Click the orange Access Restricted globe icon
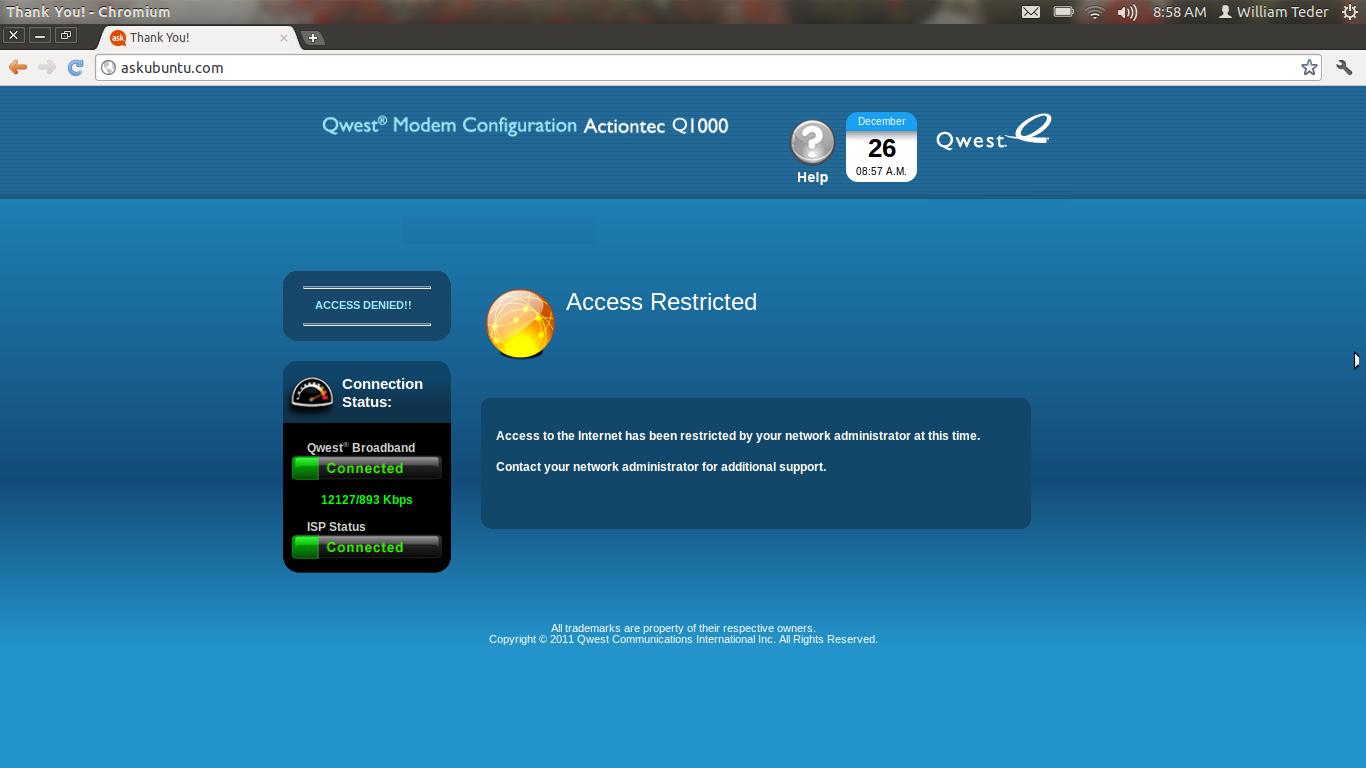The width and height of the screenshot is (1366, 768). 520,324
